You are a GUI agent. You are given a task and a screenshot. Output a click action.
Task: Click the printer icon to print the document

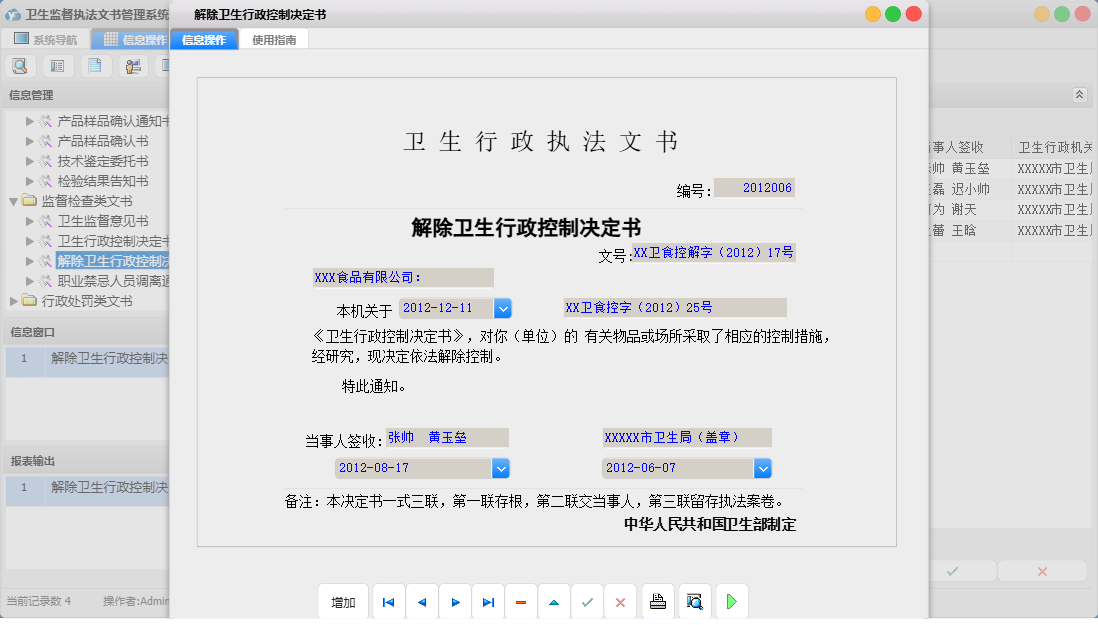tap(658, 601)
